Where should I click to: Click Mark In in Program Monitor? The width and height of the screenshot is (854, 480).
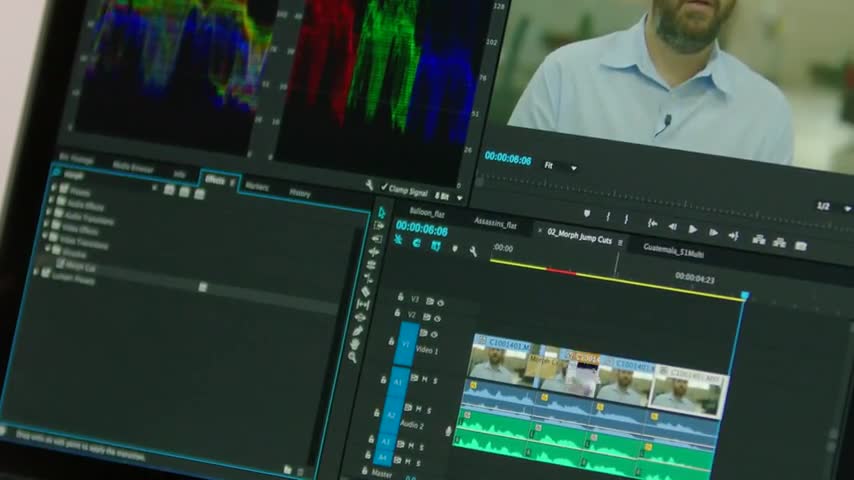coord(608,217)
